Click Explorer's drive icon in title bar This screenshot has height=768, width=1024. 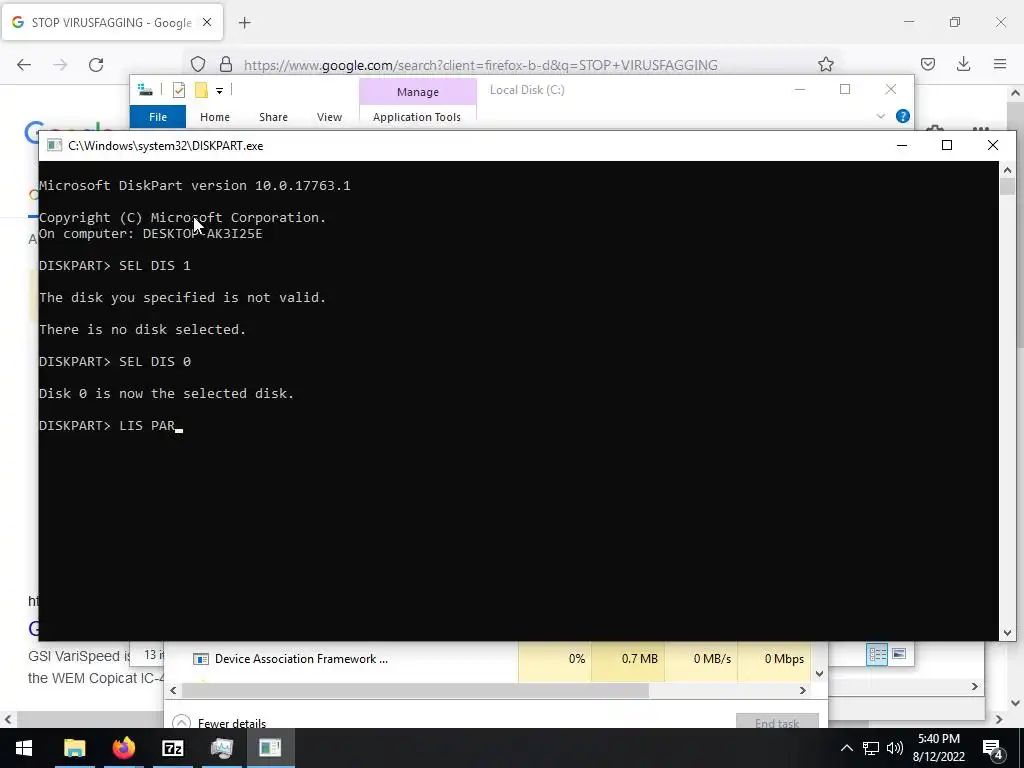pyautogui.click(x=146, y=90)
